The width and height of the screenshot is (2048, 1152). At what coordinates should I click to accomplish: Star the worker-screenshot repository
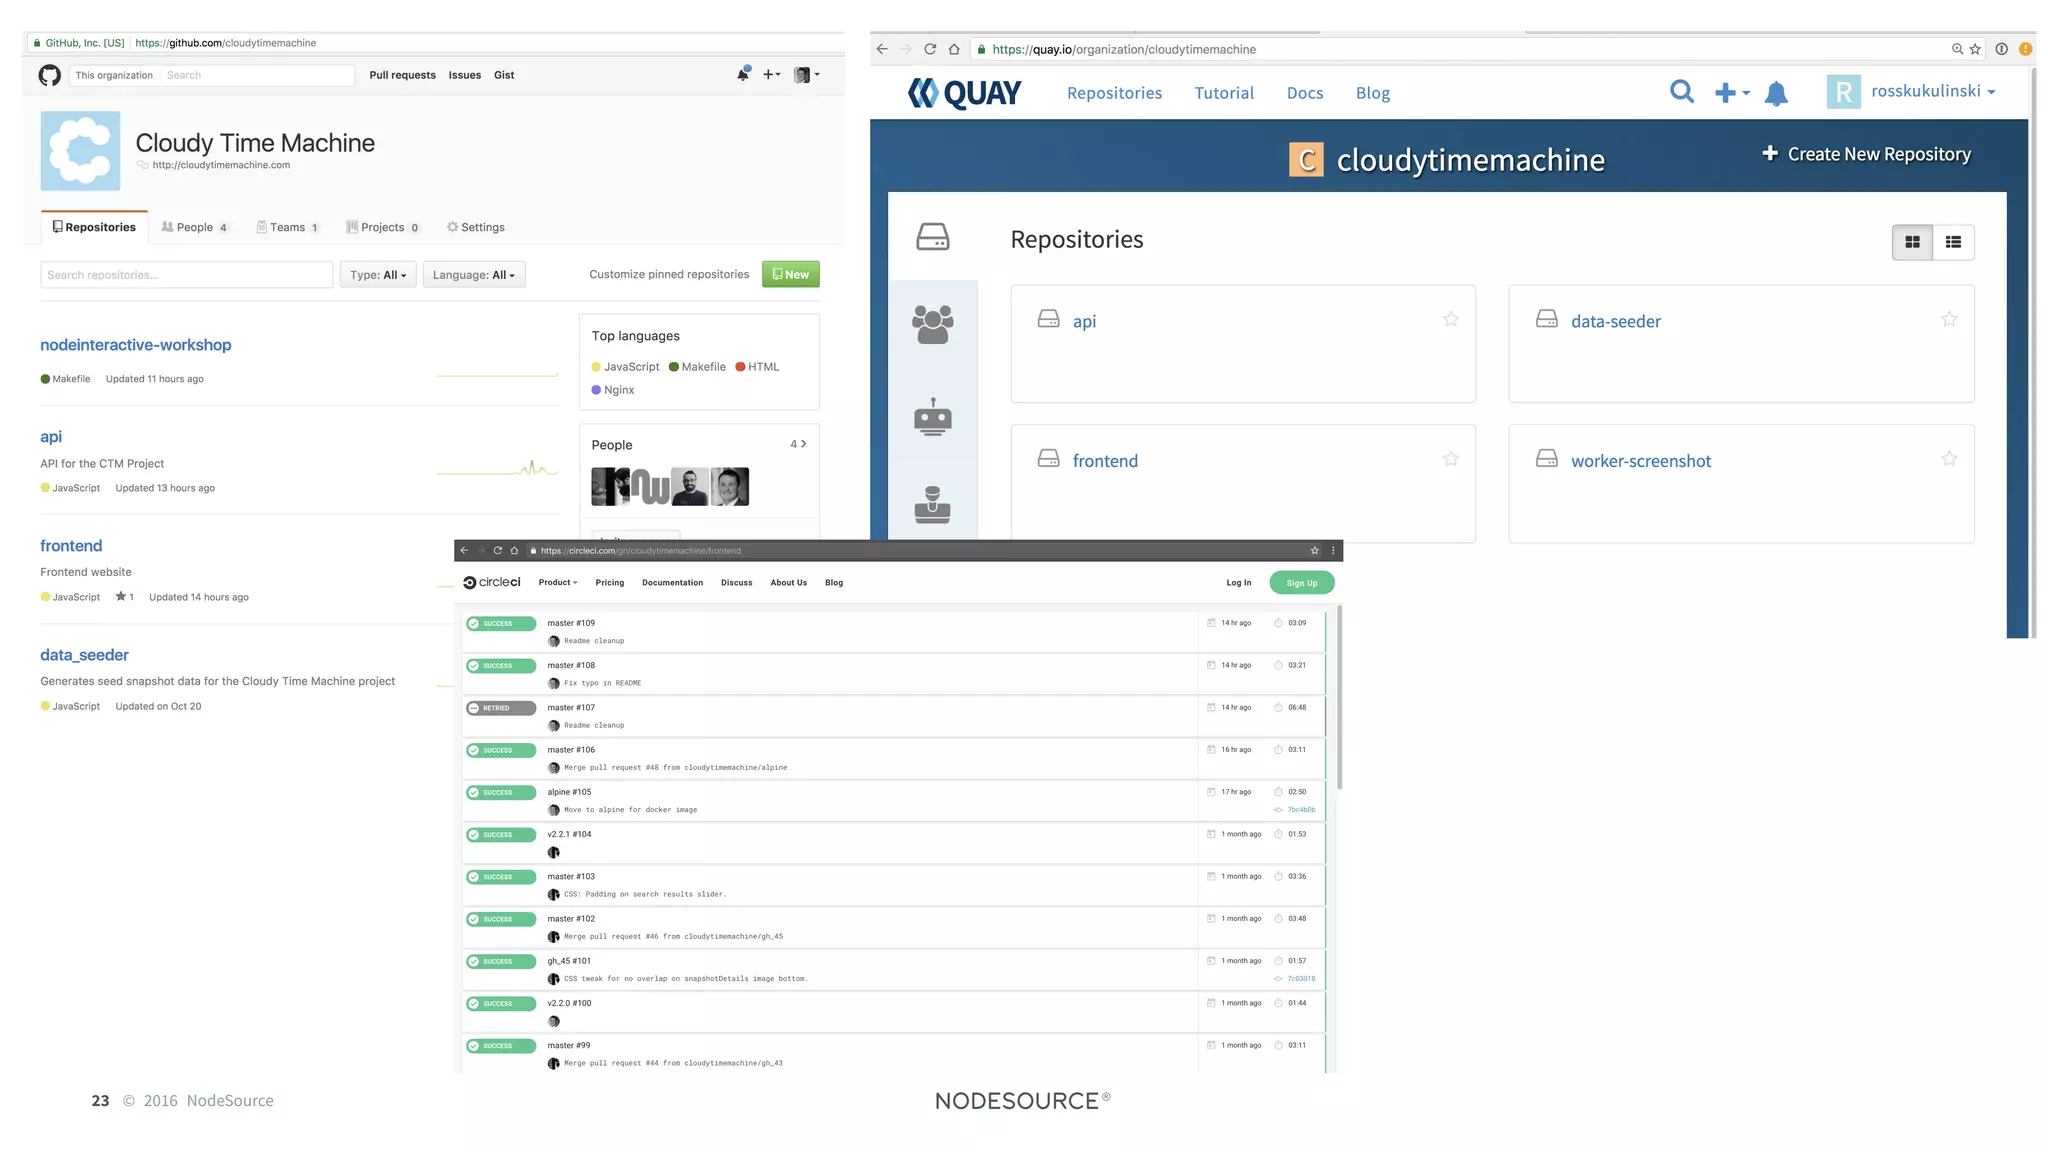[x=1948, y=459]
